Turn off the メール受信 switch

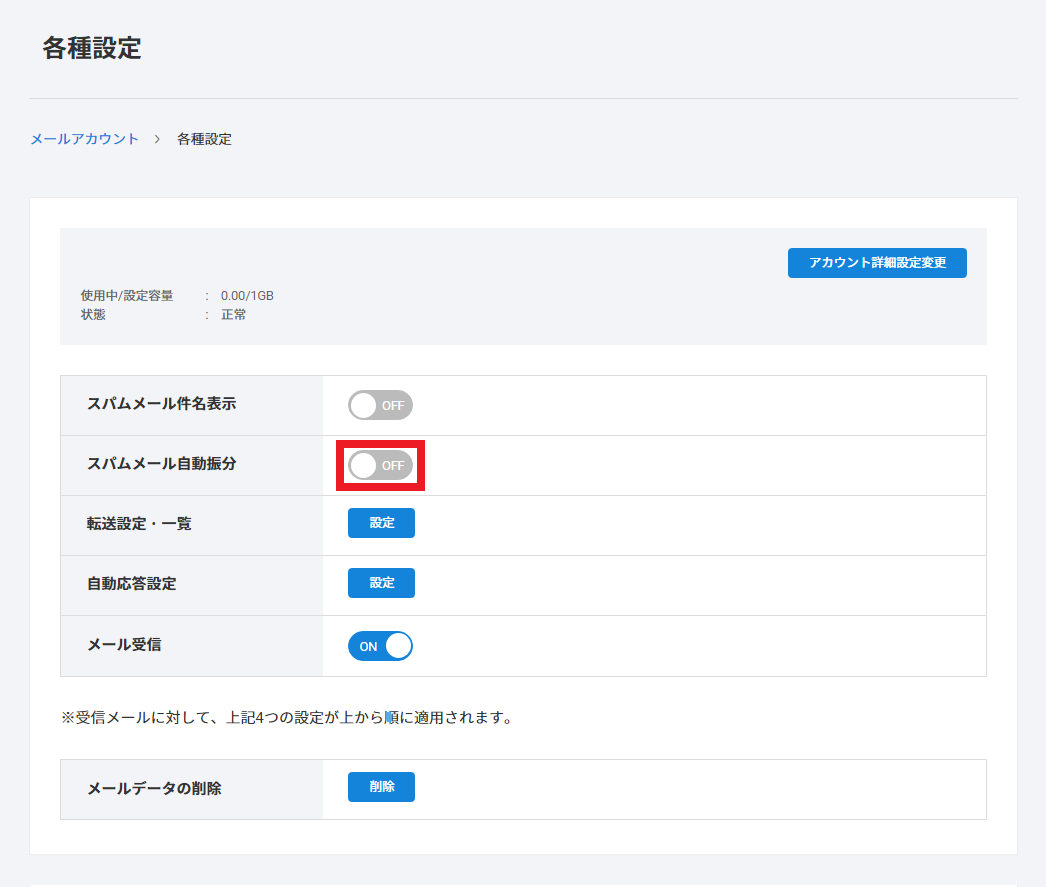click(380, 646)
